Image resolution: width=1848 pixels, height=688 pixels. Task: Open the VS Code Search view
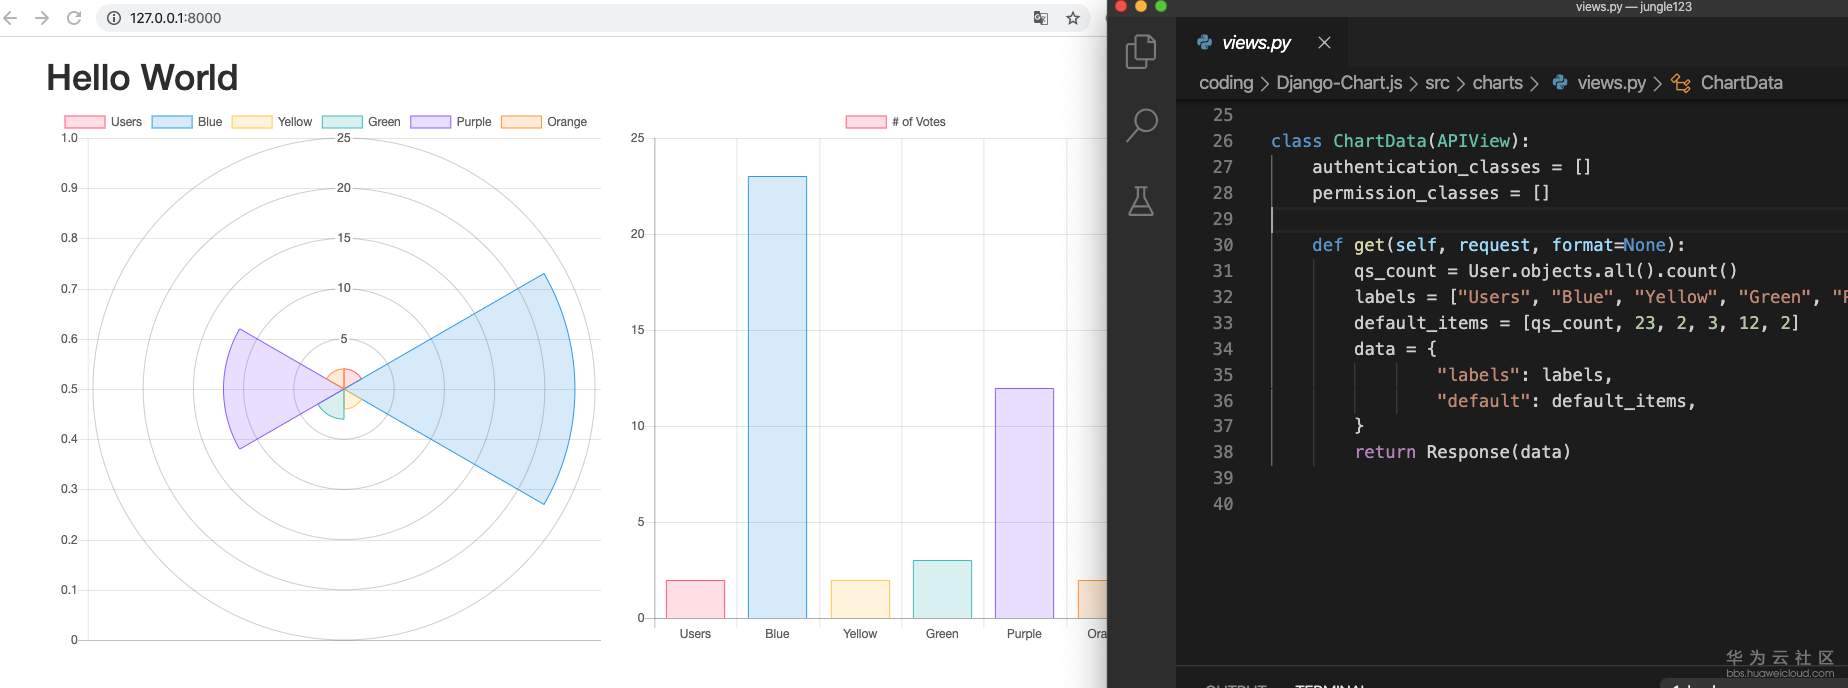[x=1141, y=125]
